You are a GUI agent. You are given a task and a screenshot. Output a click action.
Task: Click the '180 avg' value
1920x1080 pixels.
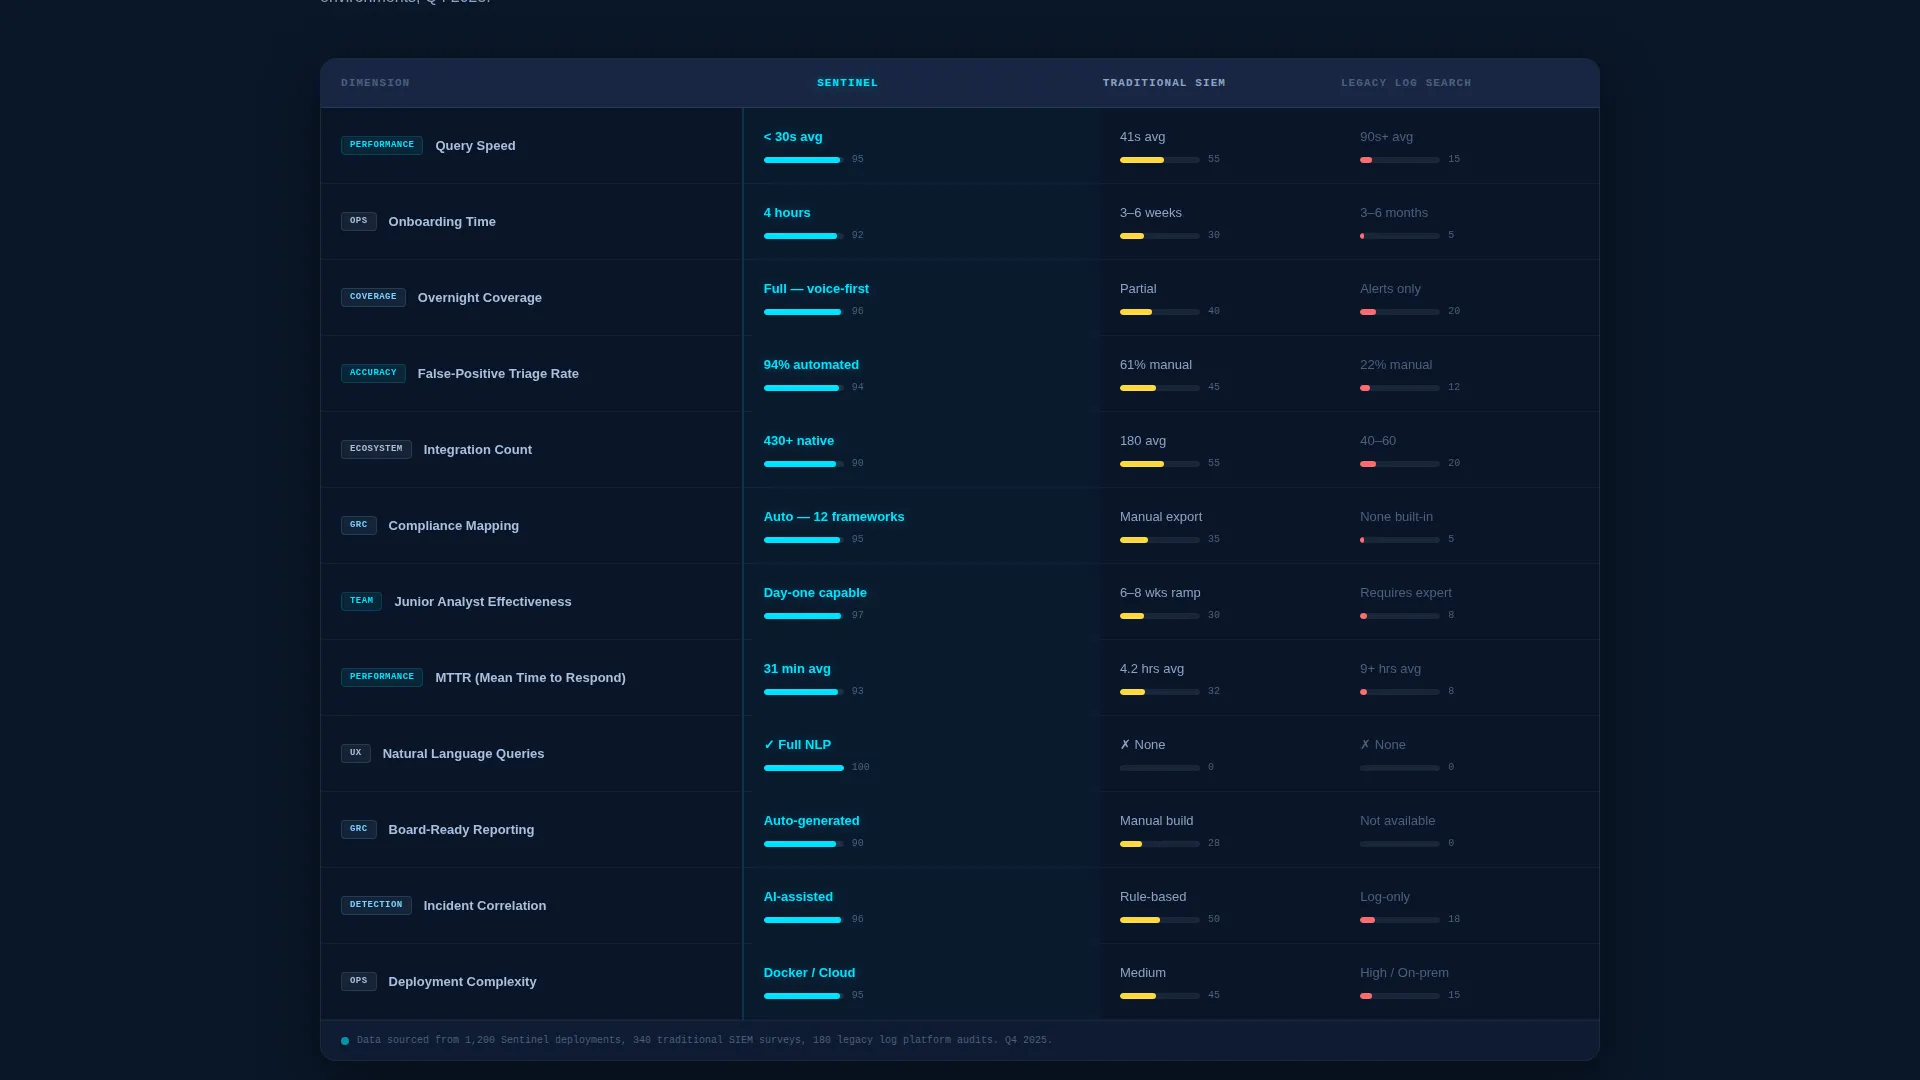(1143, 441)
